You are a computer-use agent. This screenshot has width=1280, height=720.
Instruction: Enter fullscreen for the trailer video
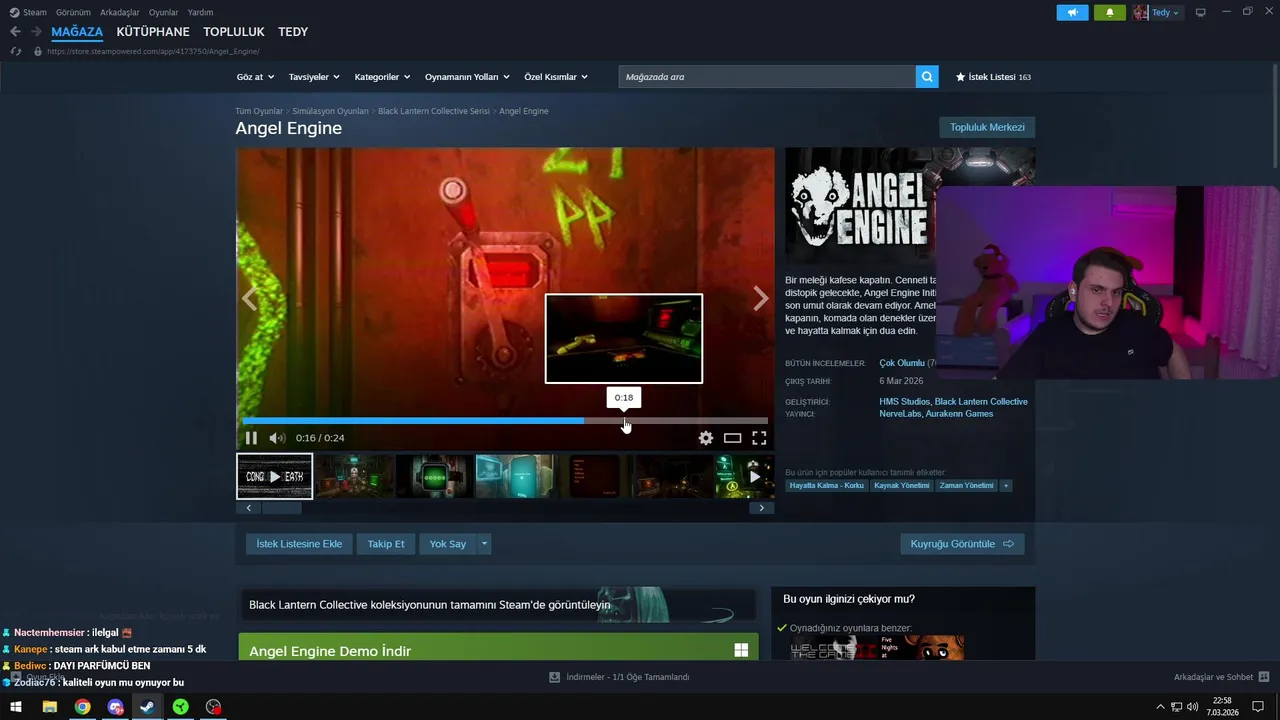pyautogui.click(x=759, y=438)
